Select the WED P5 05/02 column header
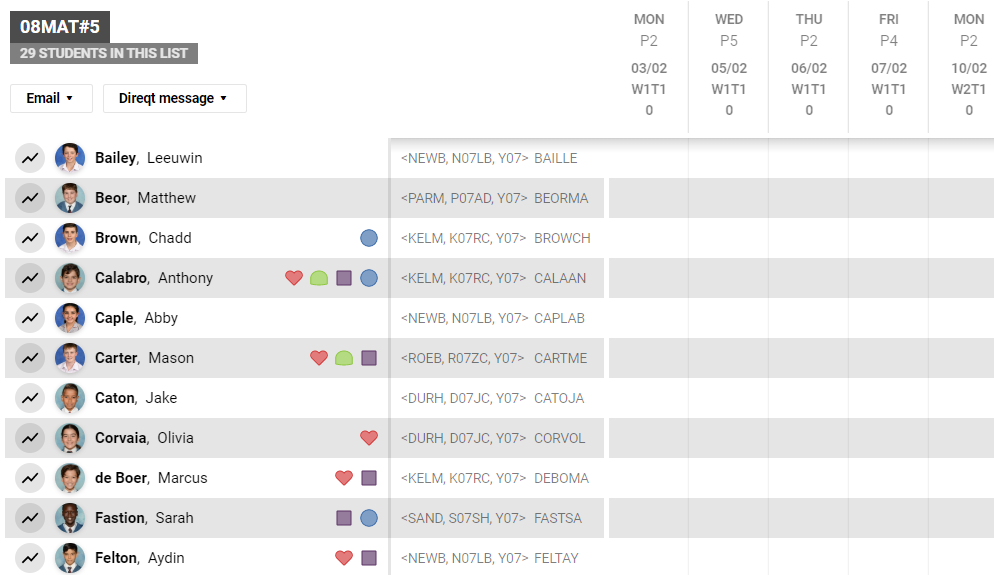994x575 pixels. [x=729, y=65]
